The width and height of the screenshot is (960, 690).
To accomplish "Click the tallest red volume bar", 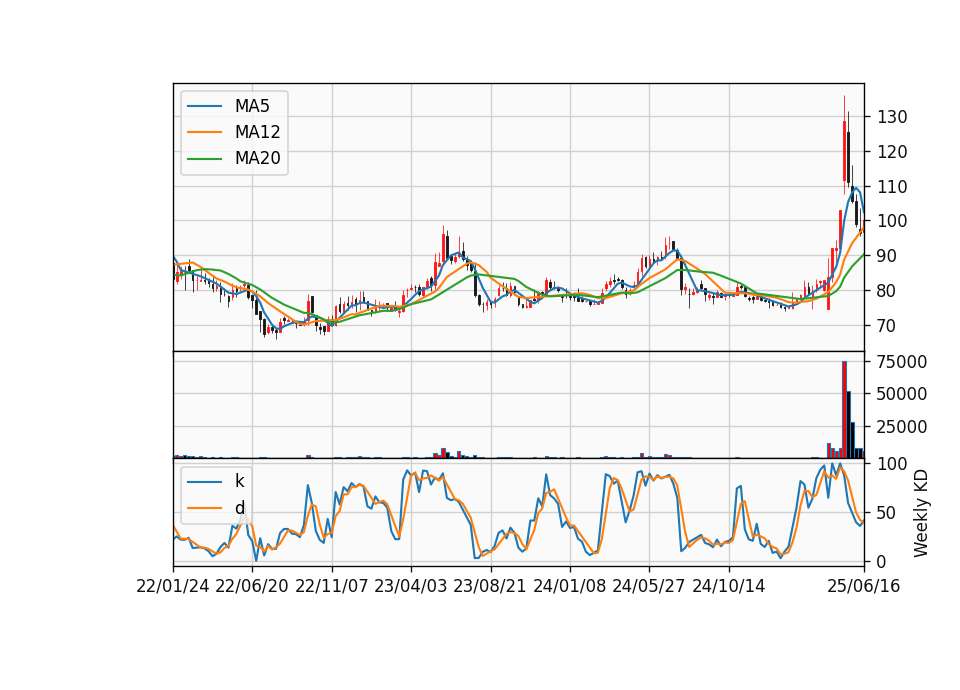I will [x=844, y=410].
